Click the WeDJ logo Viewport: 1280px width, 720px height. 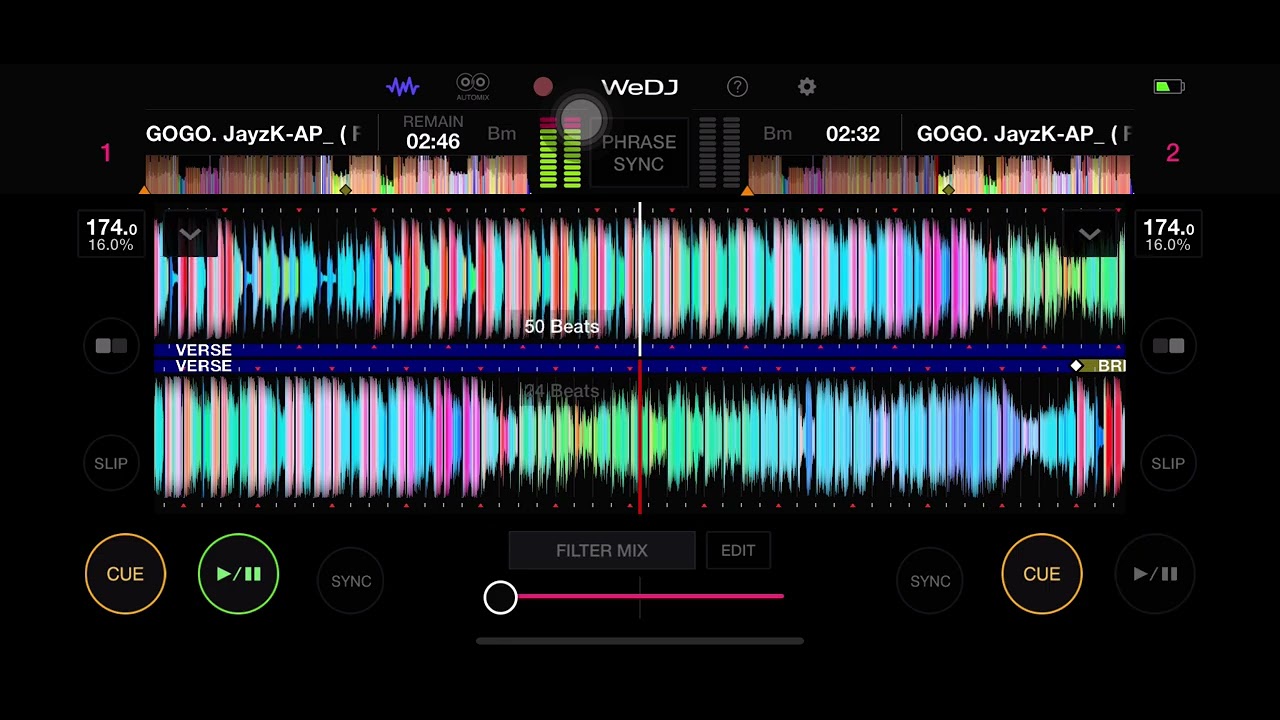[x=640, y=87]
